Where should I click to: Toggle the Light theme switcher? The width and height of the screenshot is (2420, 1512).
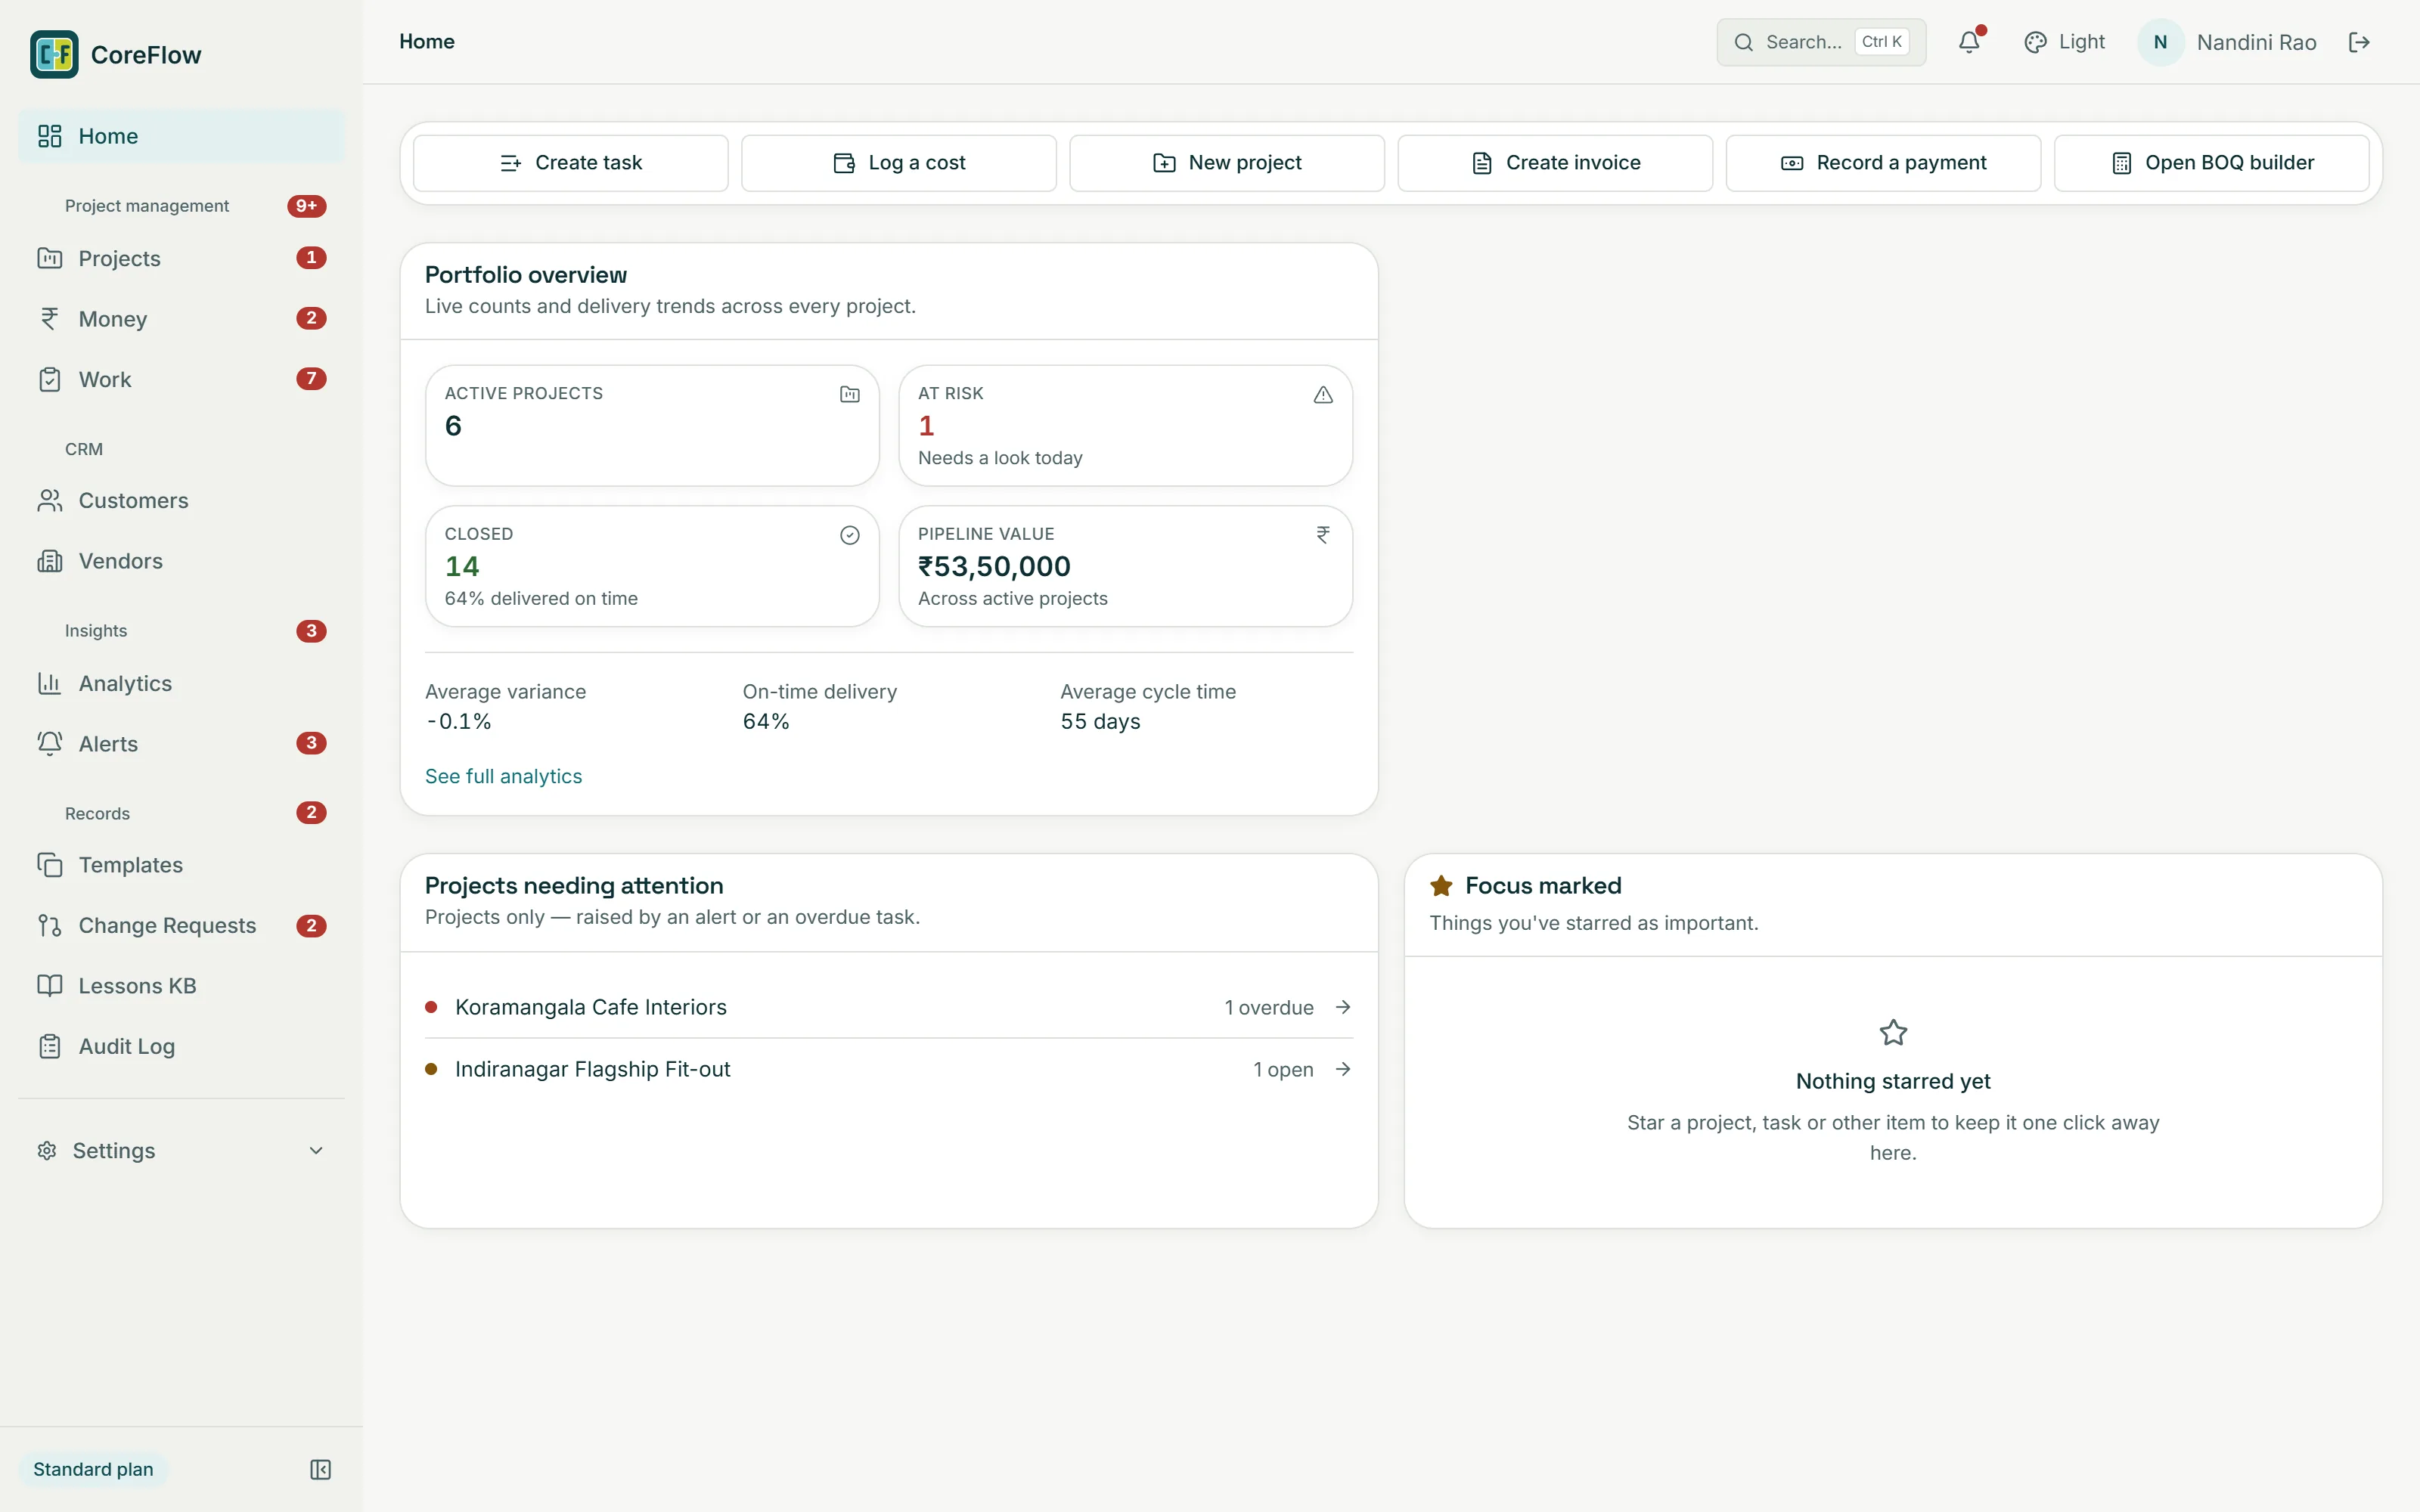2064,42
